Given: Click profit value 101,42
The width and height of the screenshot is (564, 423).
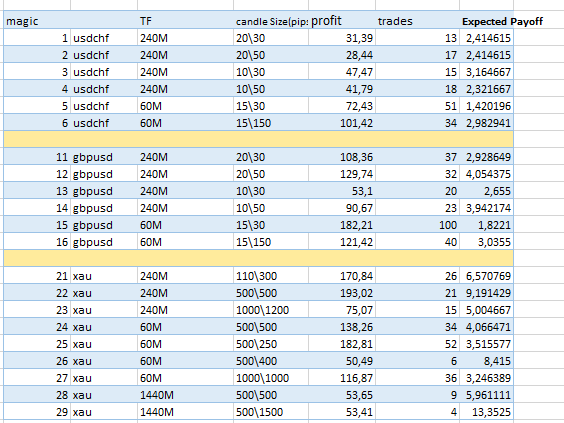Looking at the screenshot, I should click(342, 123).
